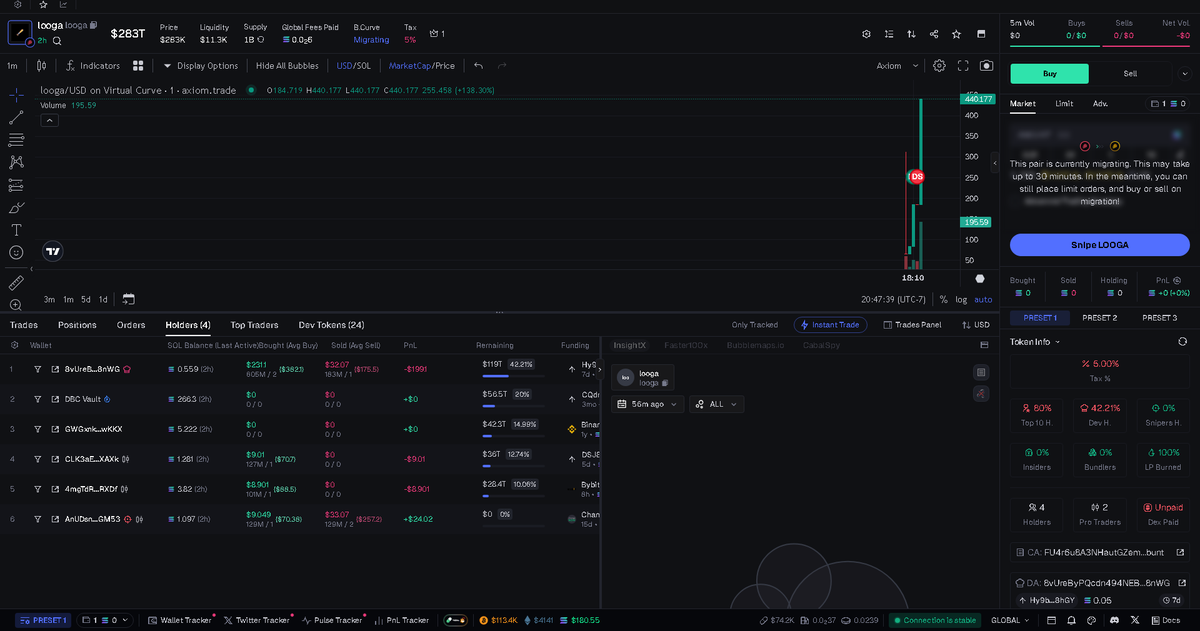Open candlestick chart style selector
This screenshot has width=1200, height=631.
[x=41, y=66]
